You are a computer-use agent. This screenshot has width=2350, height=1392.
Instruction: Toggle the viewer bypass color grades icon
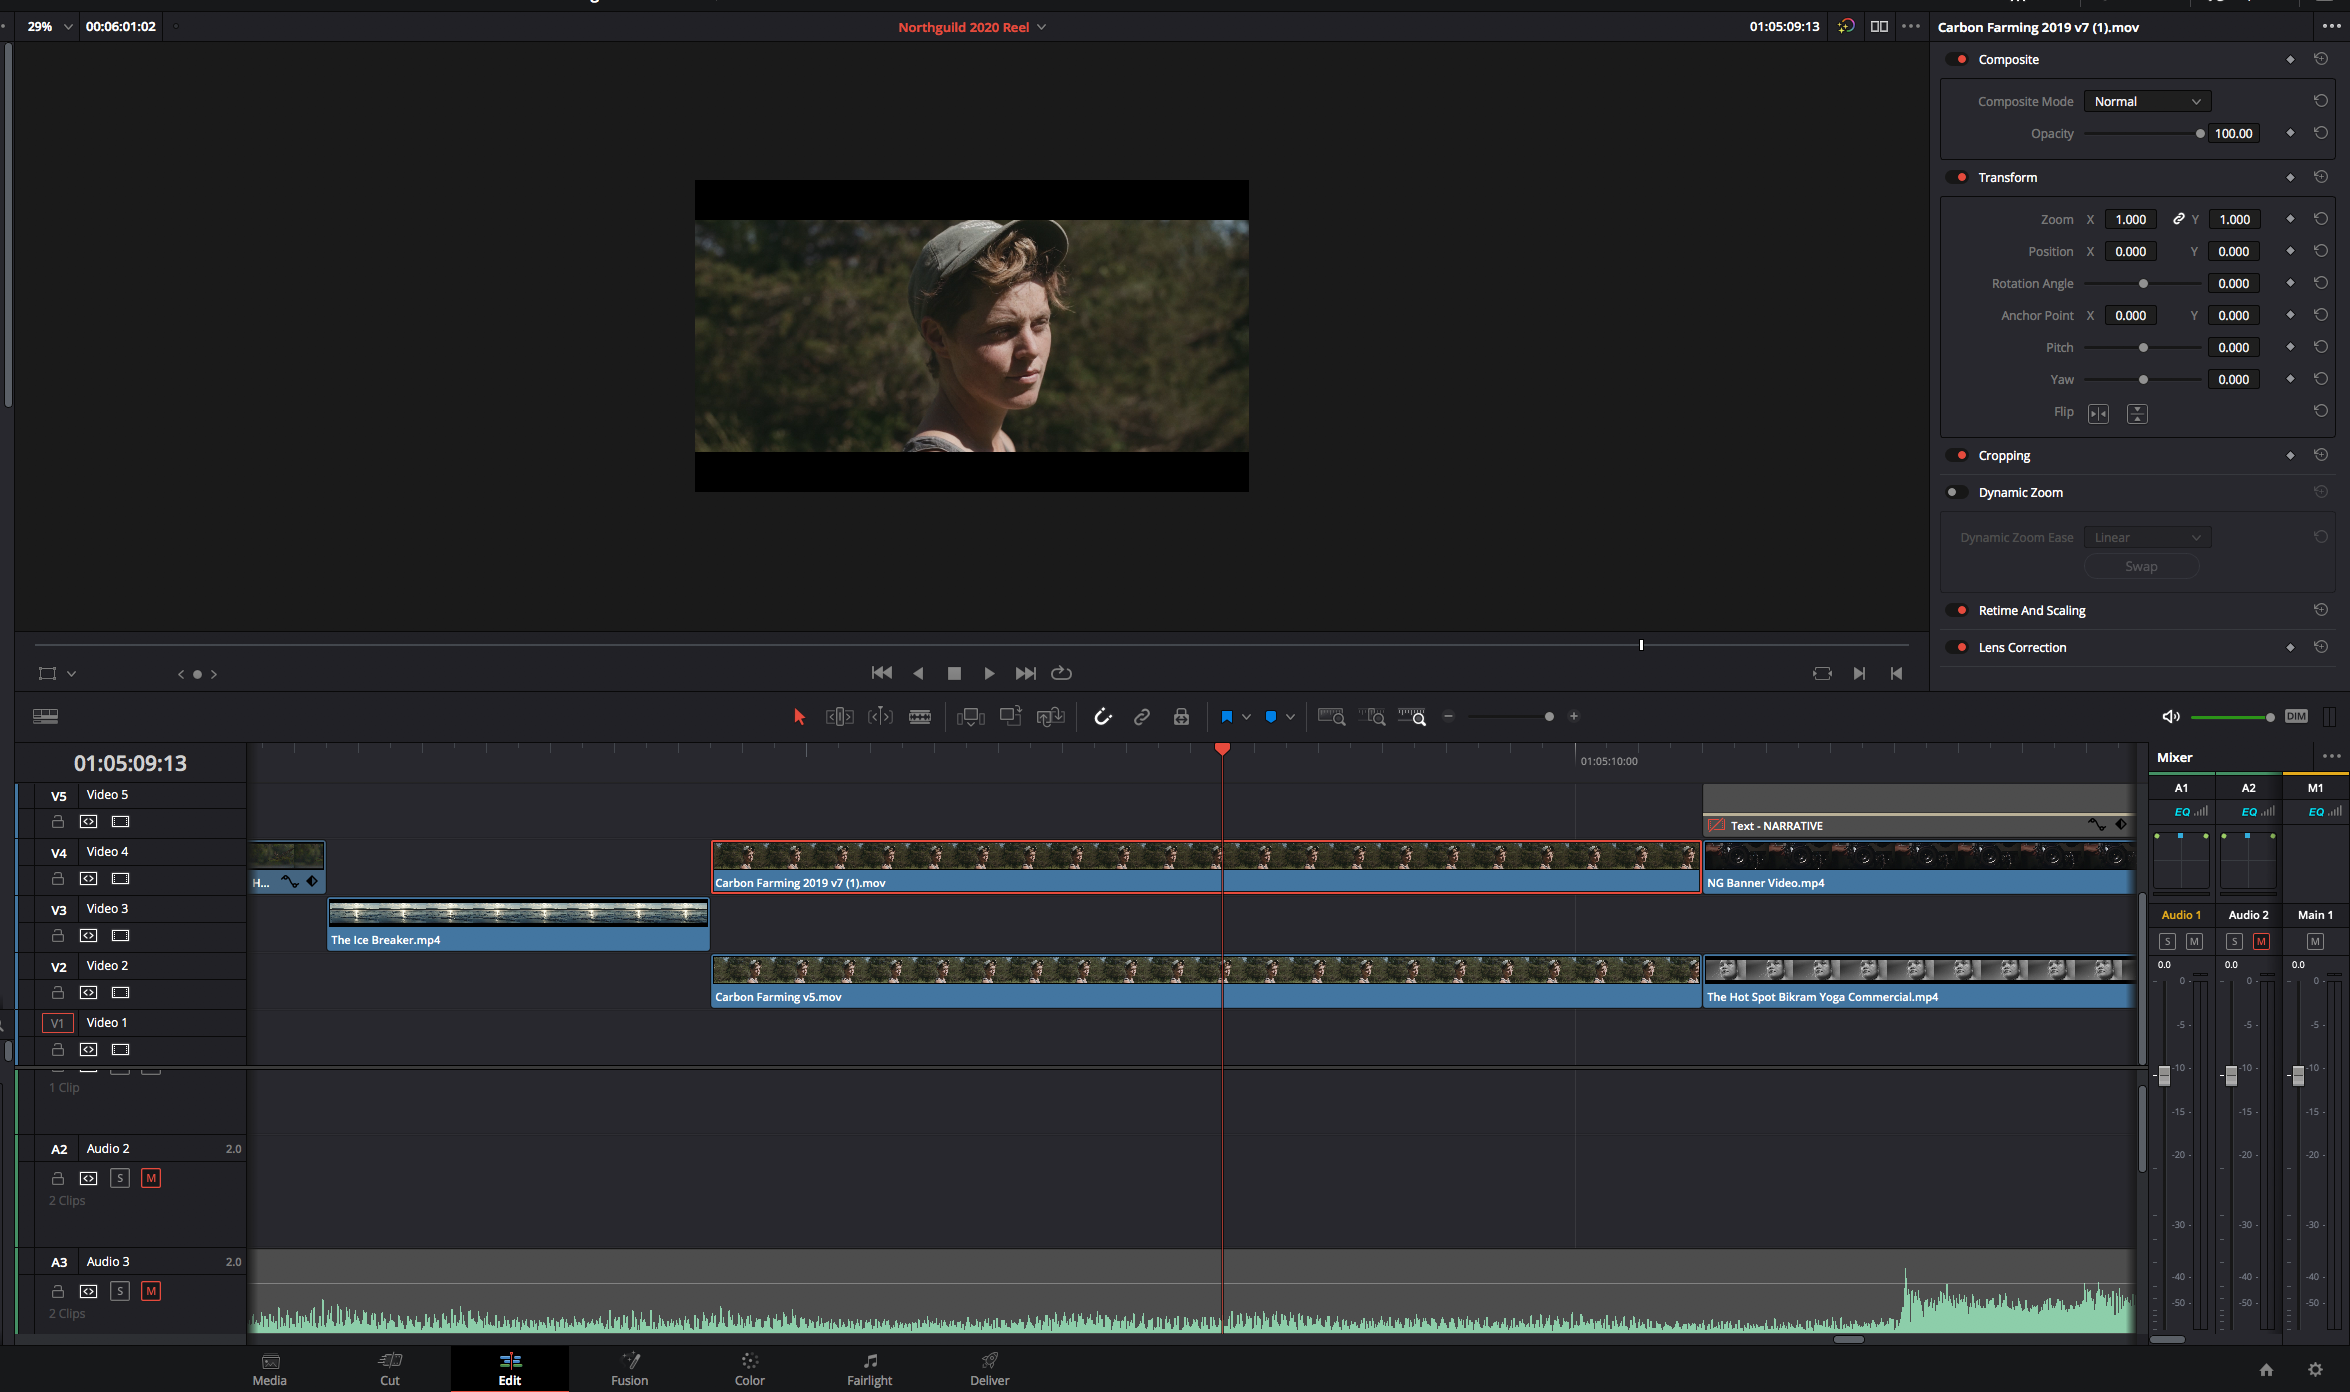click(1846, 27)
